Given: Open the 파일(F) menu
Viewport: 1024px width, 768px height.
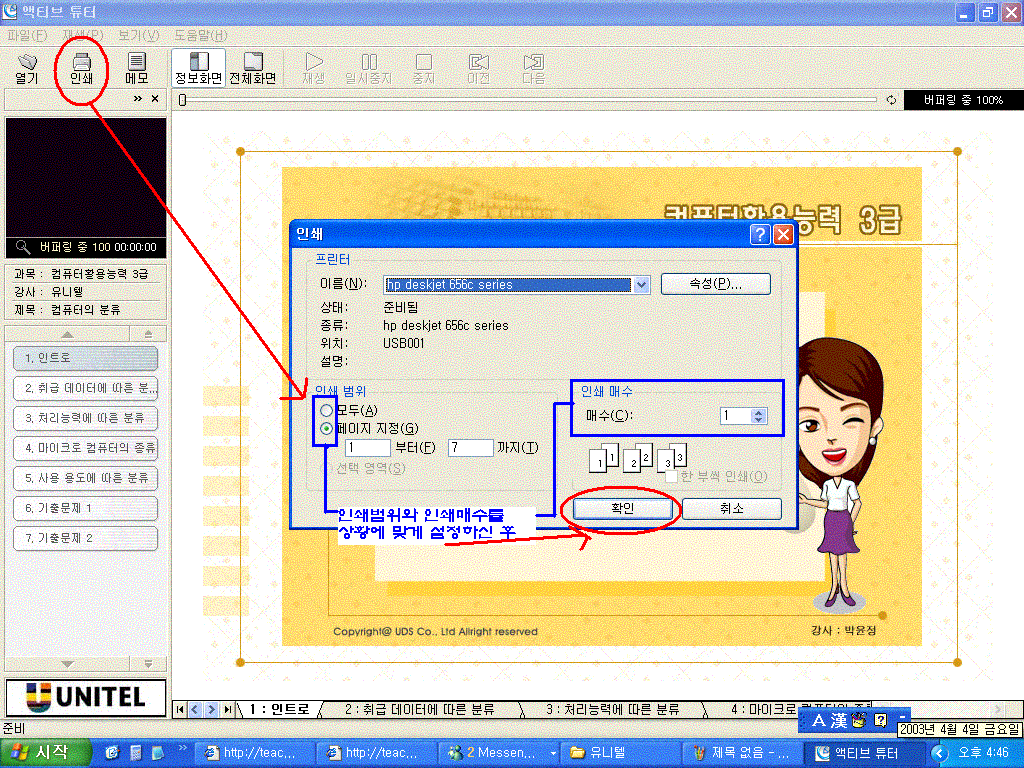Looking at the screenshot, I should pos(26,35).
